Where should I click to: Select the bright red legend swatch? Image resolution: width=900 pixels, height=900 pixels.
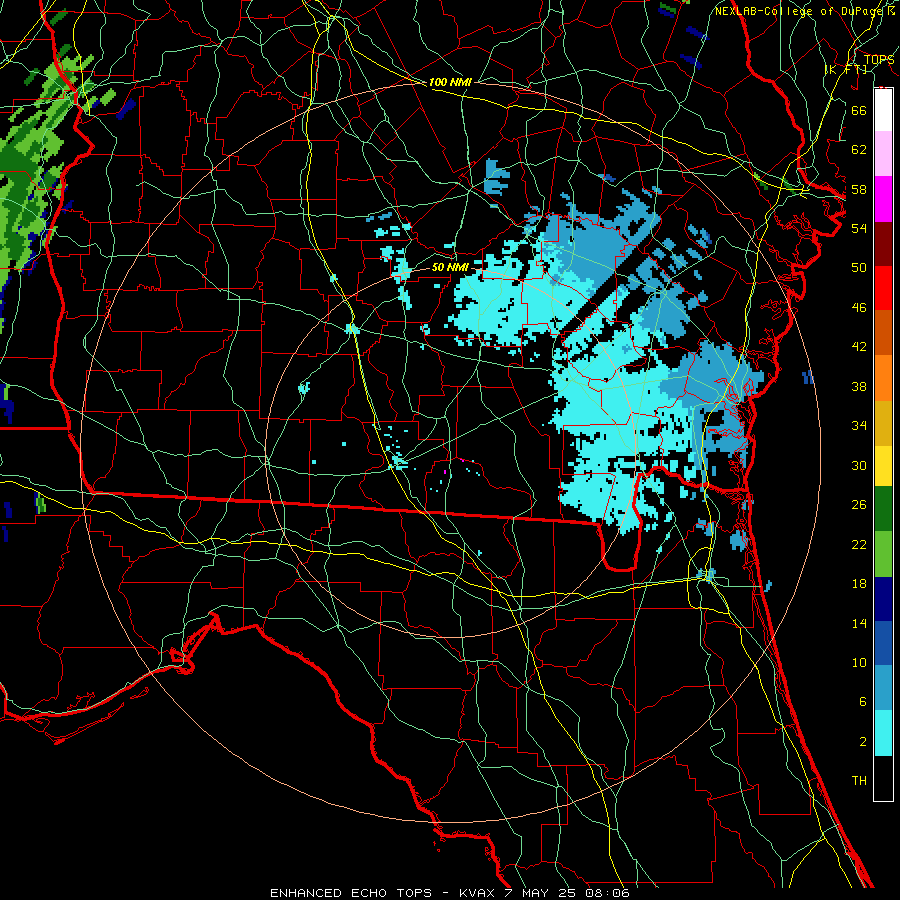[883, 288]
